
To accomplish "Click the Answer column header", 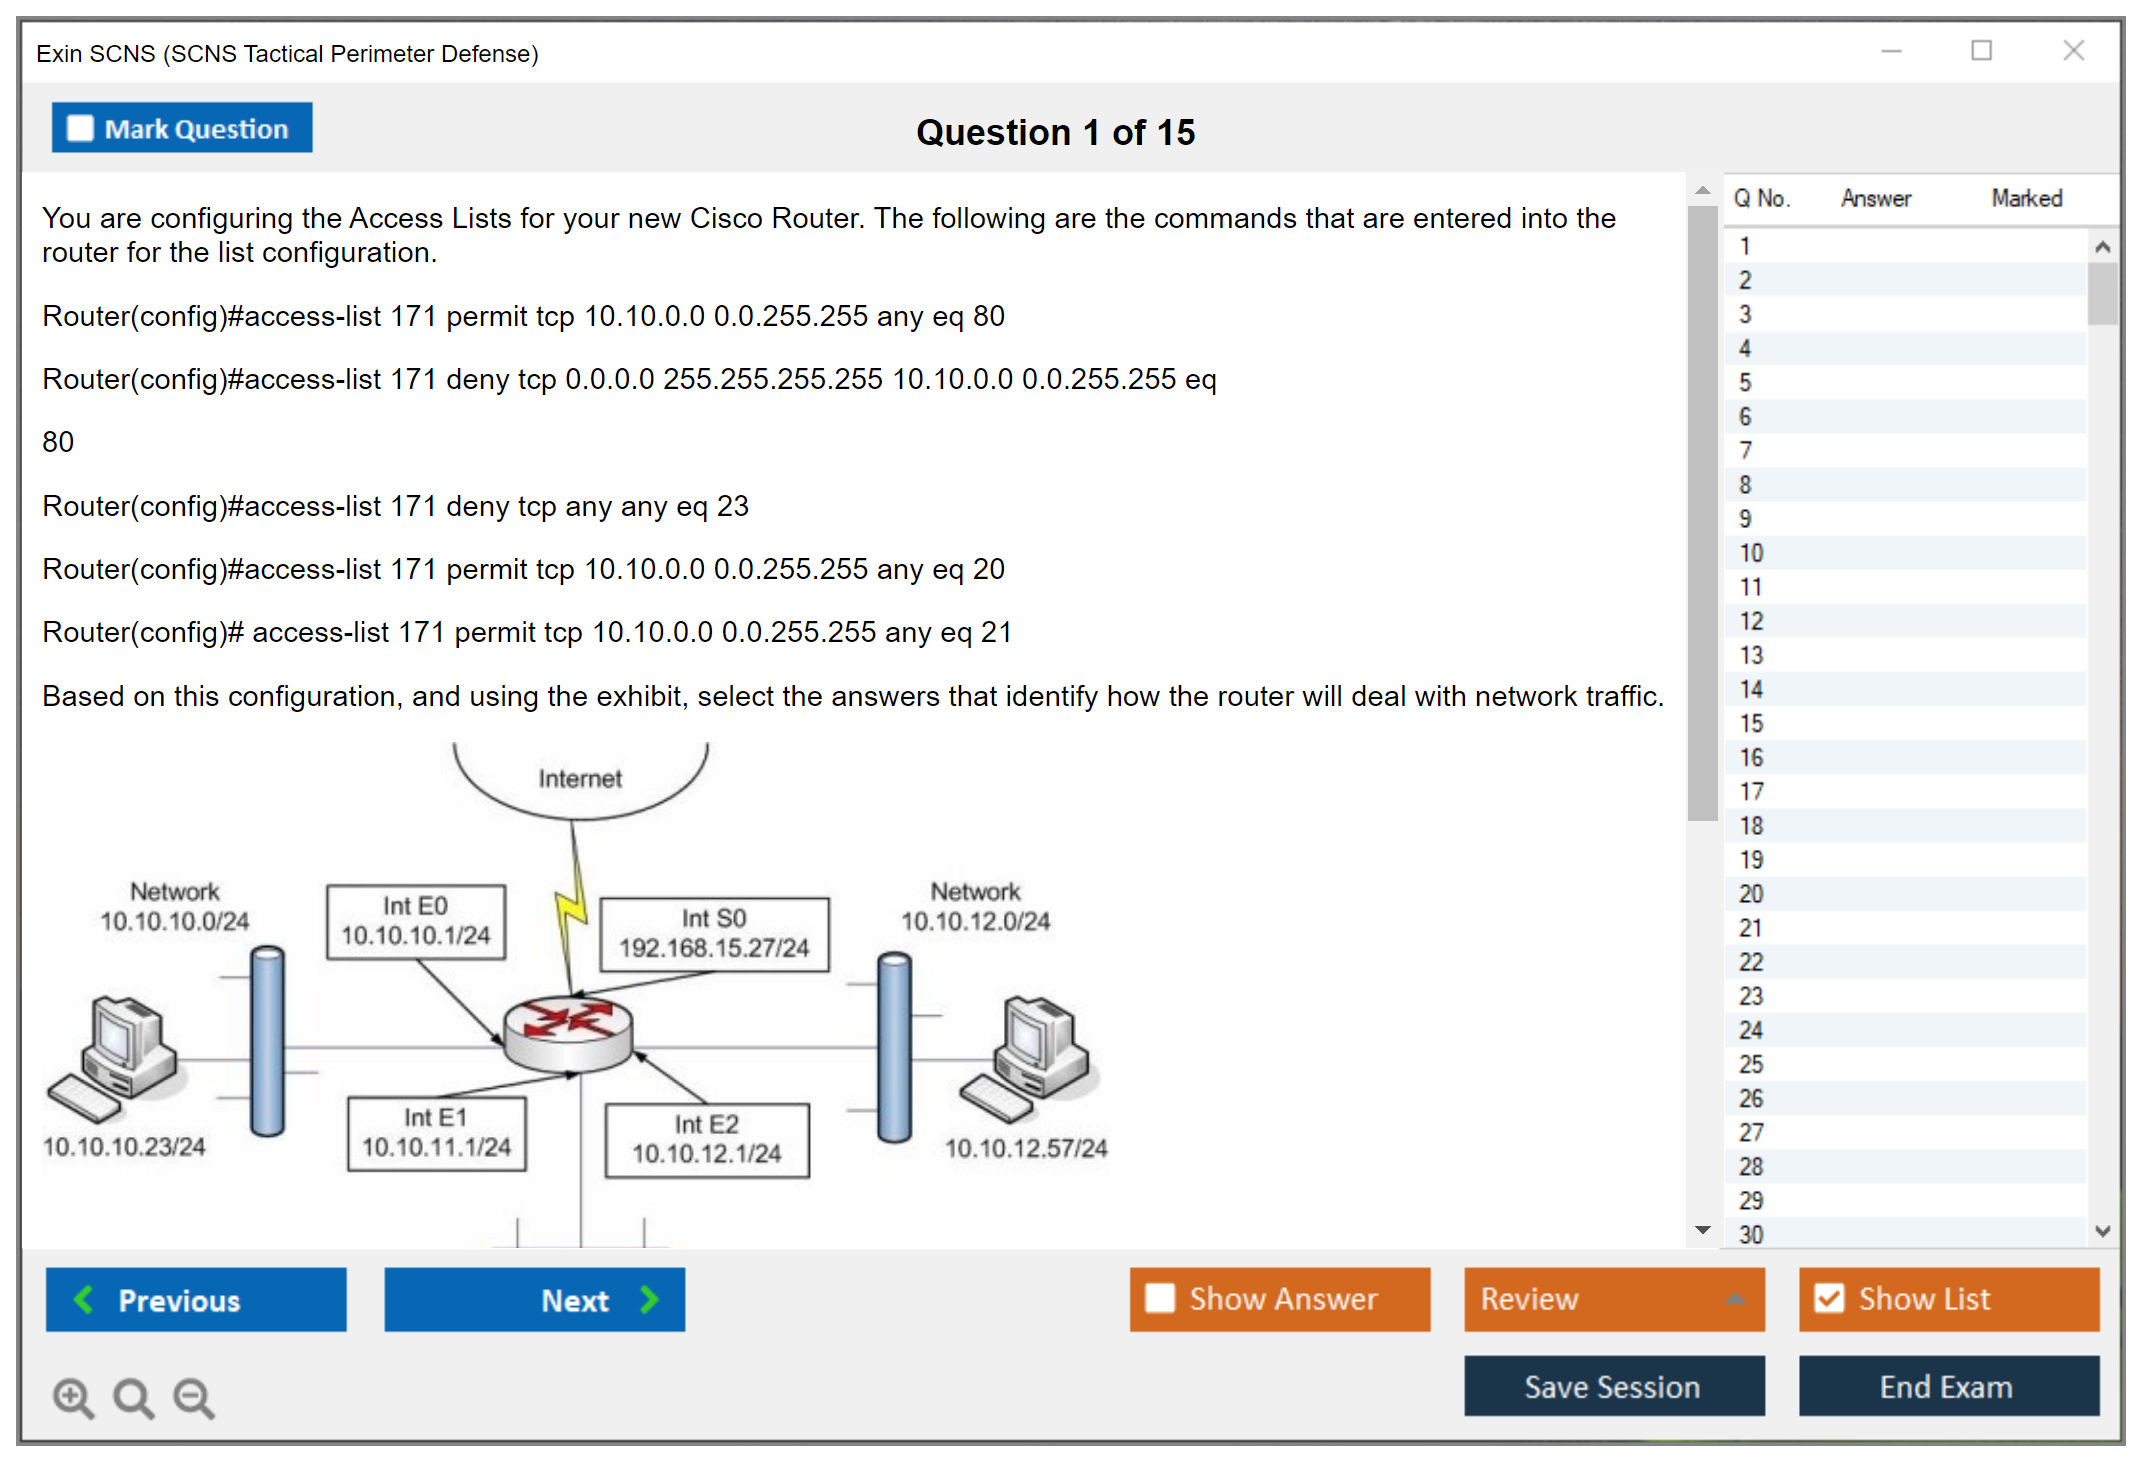I will [x=1876, y=198].
